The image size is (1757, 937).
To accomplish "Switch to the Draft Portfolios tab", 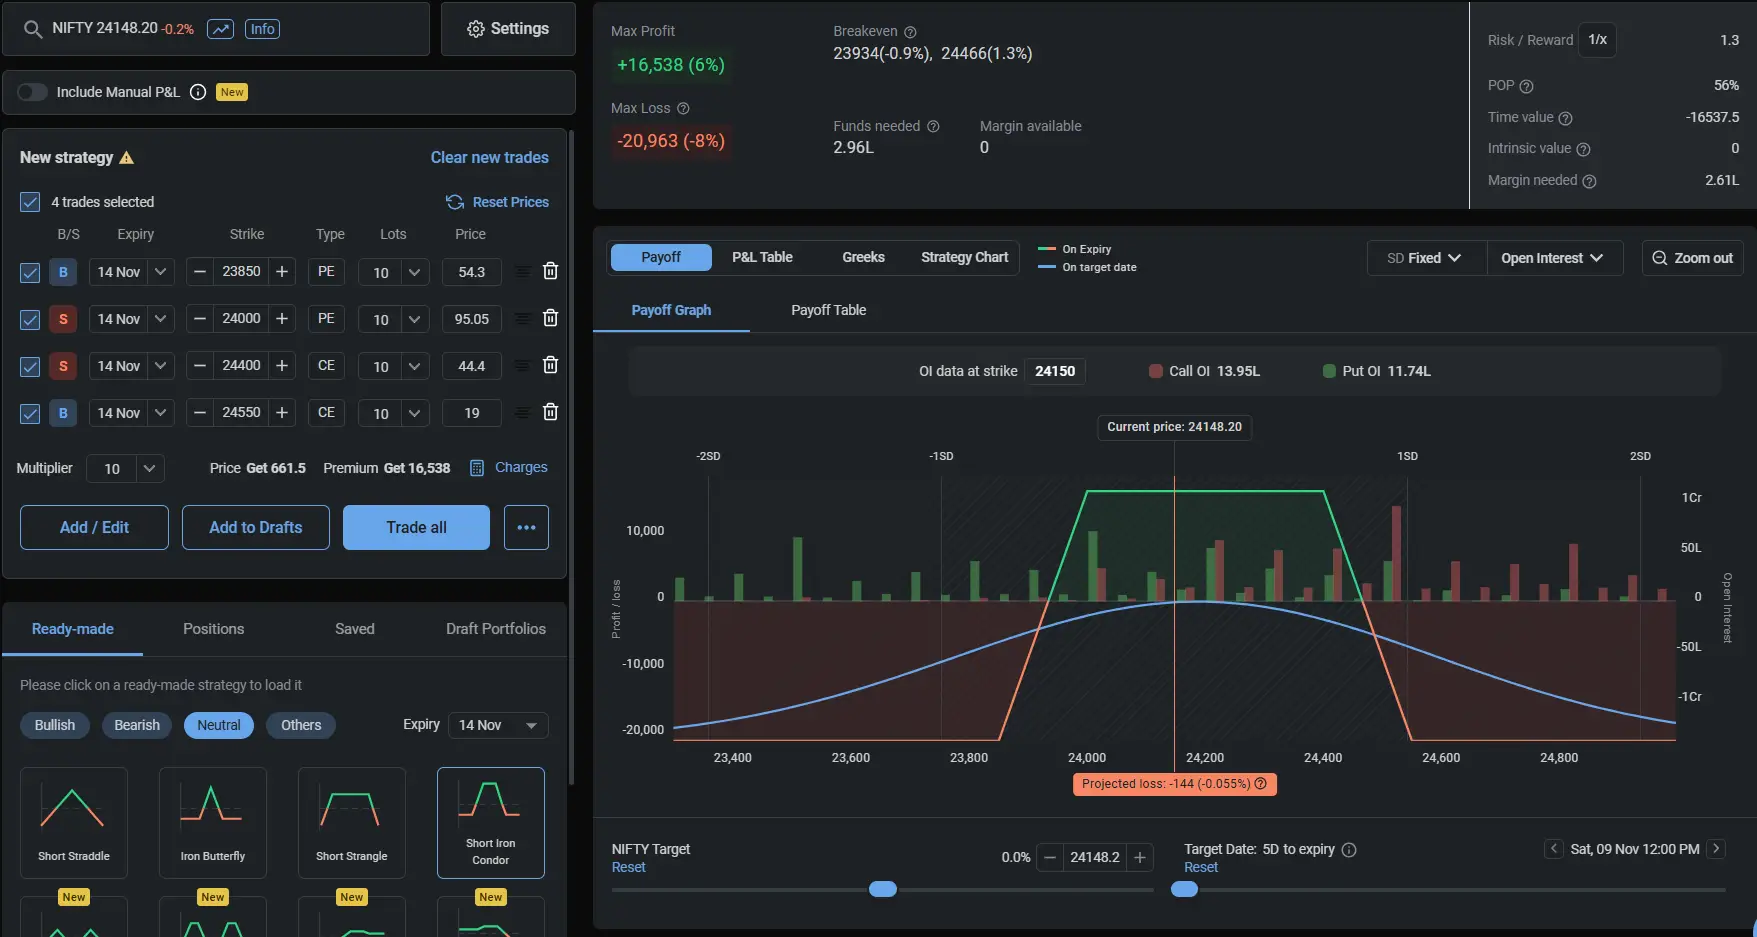I will coord(496,629).
